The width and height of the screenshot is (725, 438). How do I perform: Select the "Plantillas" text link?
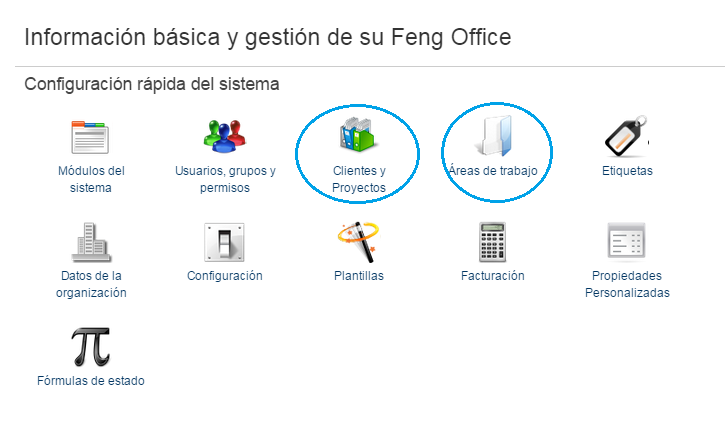click(358, 276)
